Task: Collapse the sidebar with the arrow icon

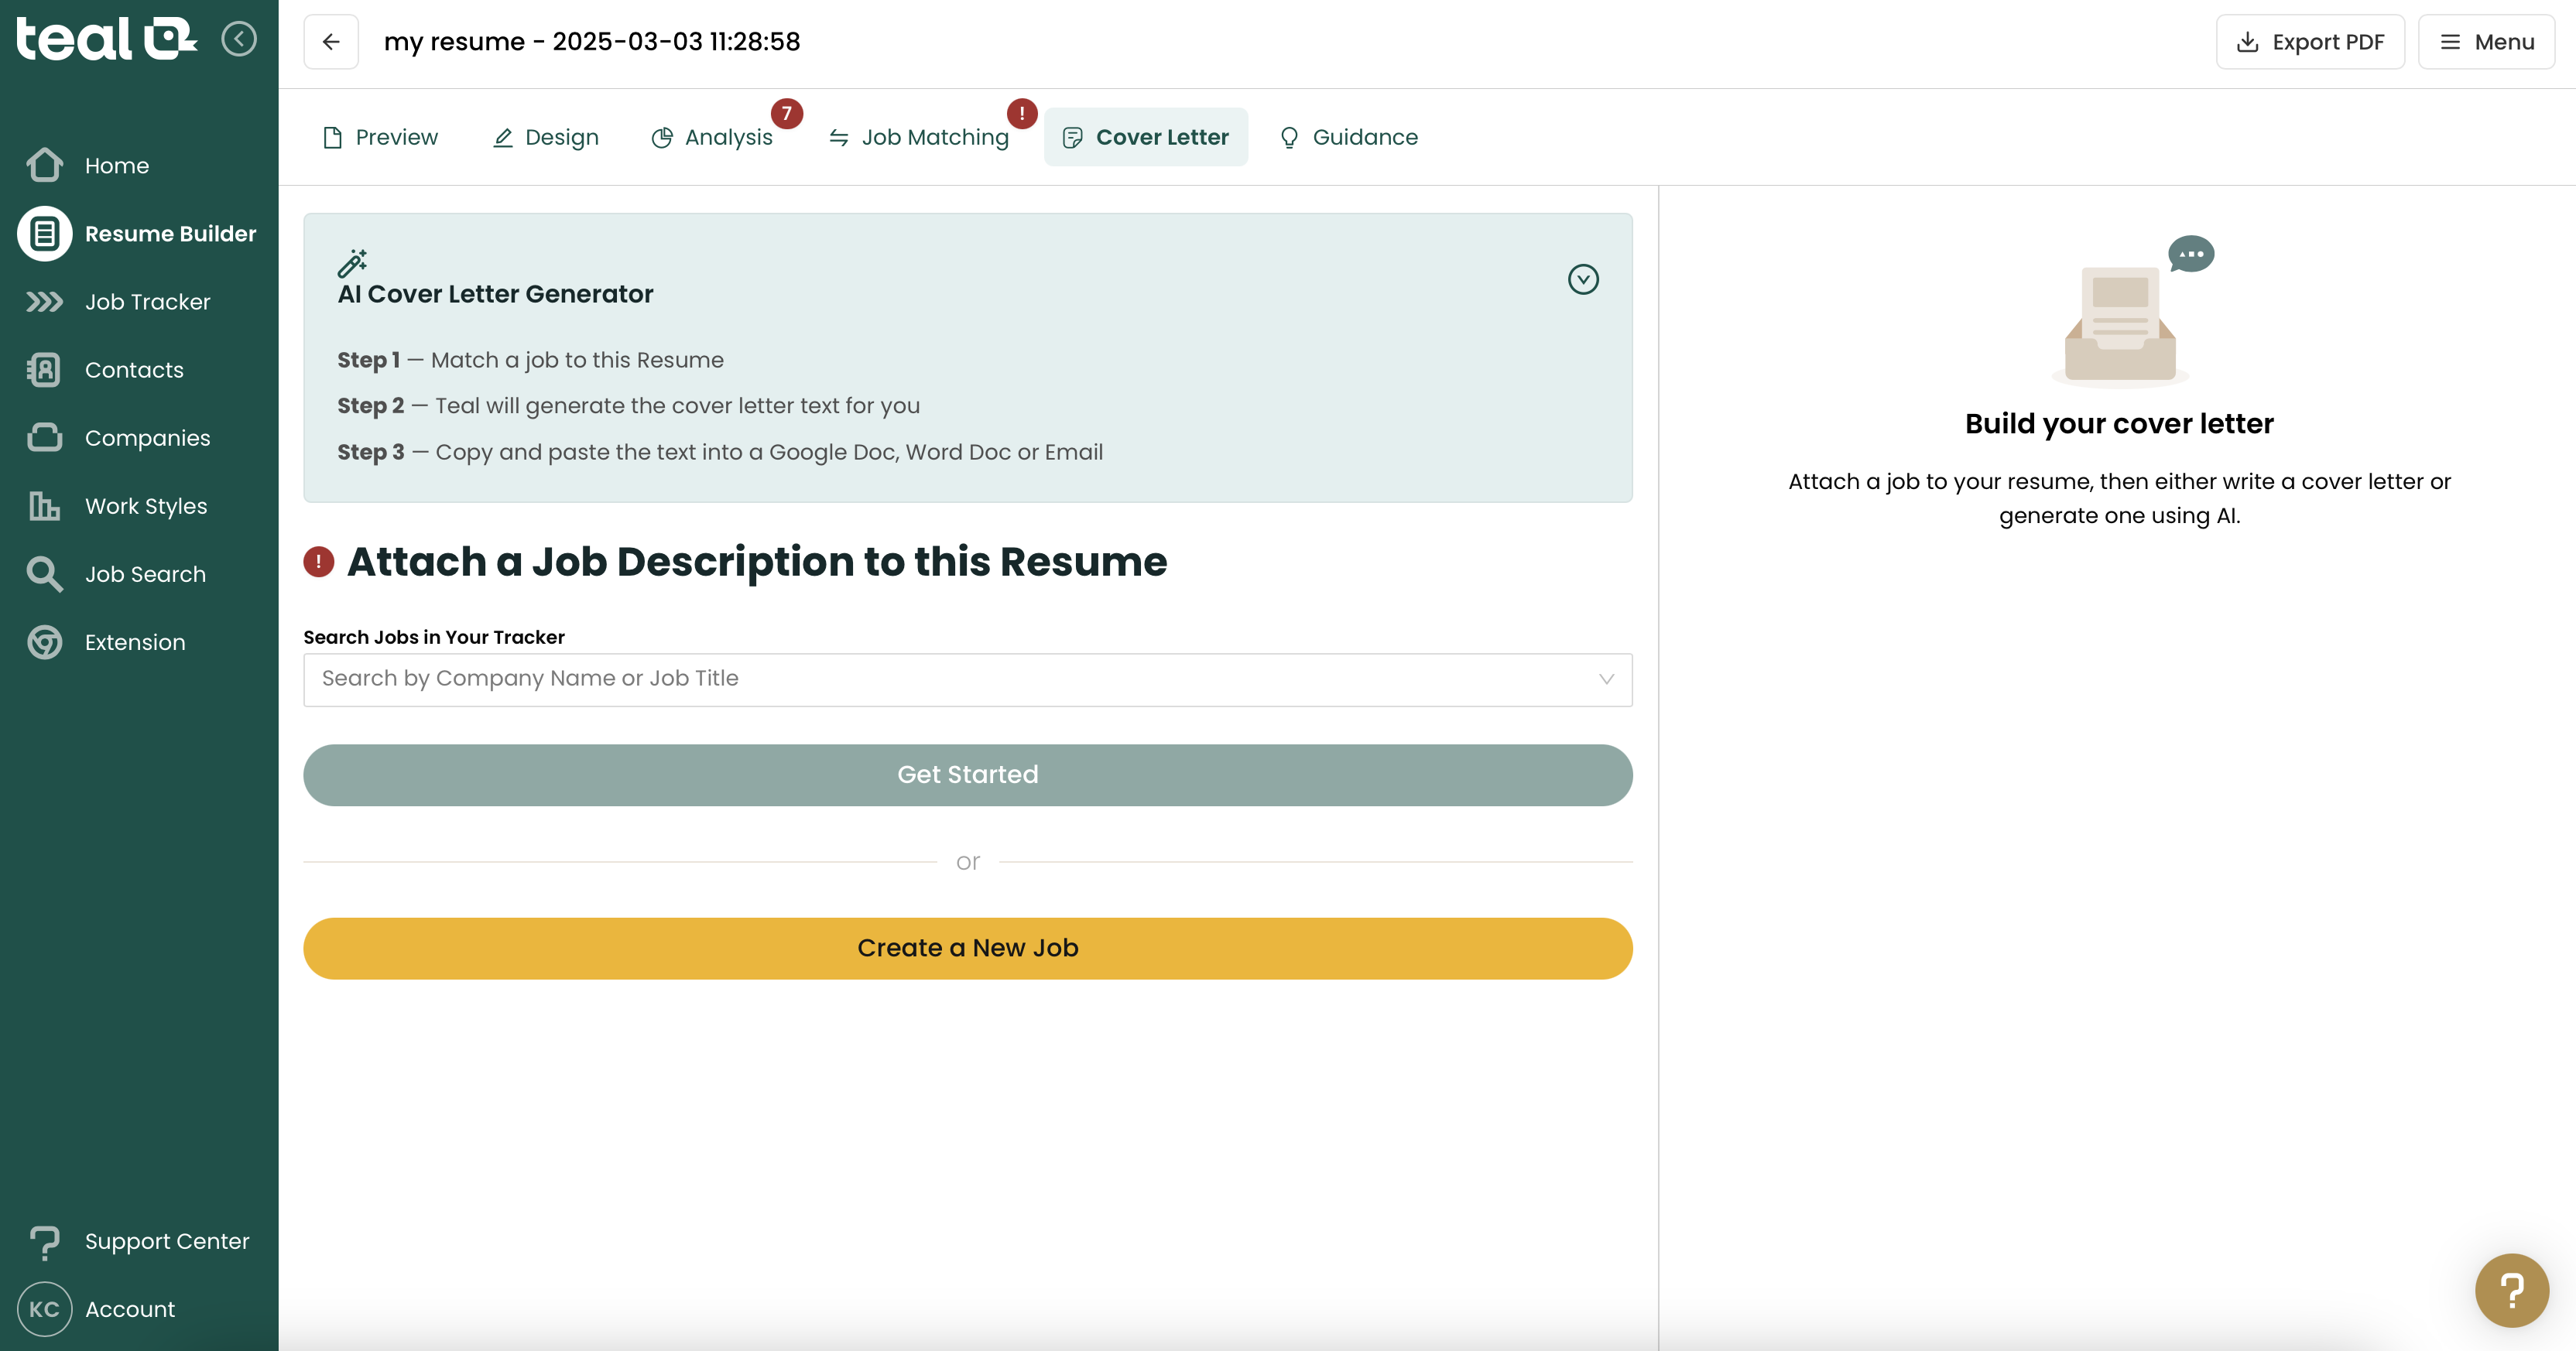Action: click(x=238, y=39)
